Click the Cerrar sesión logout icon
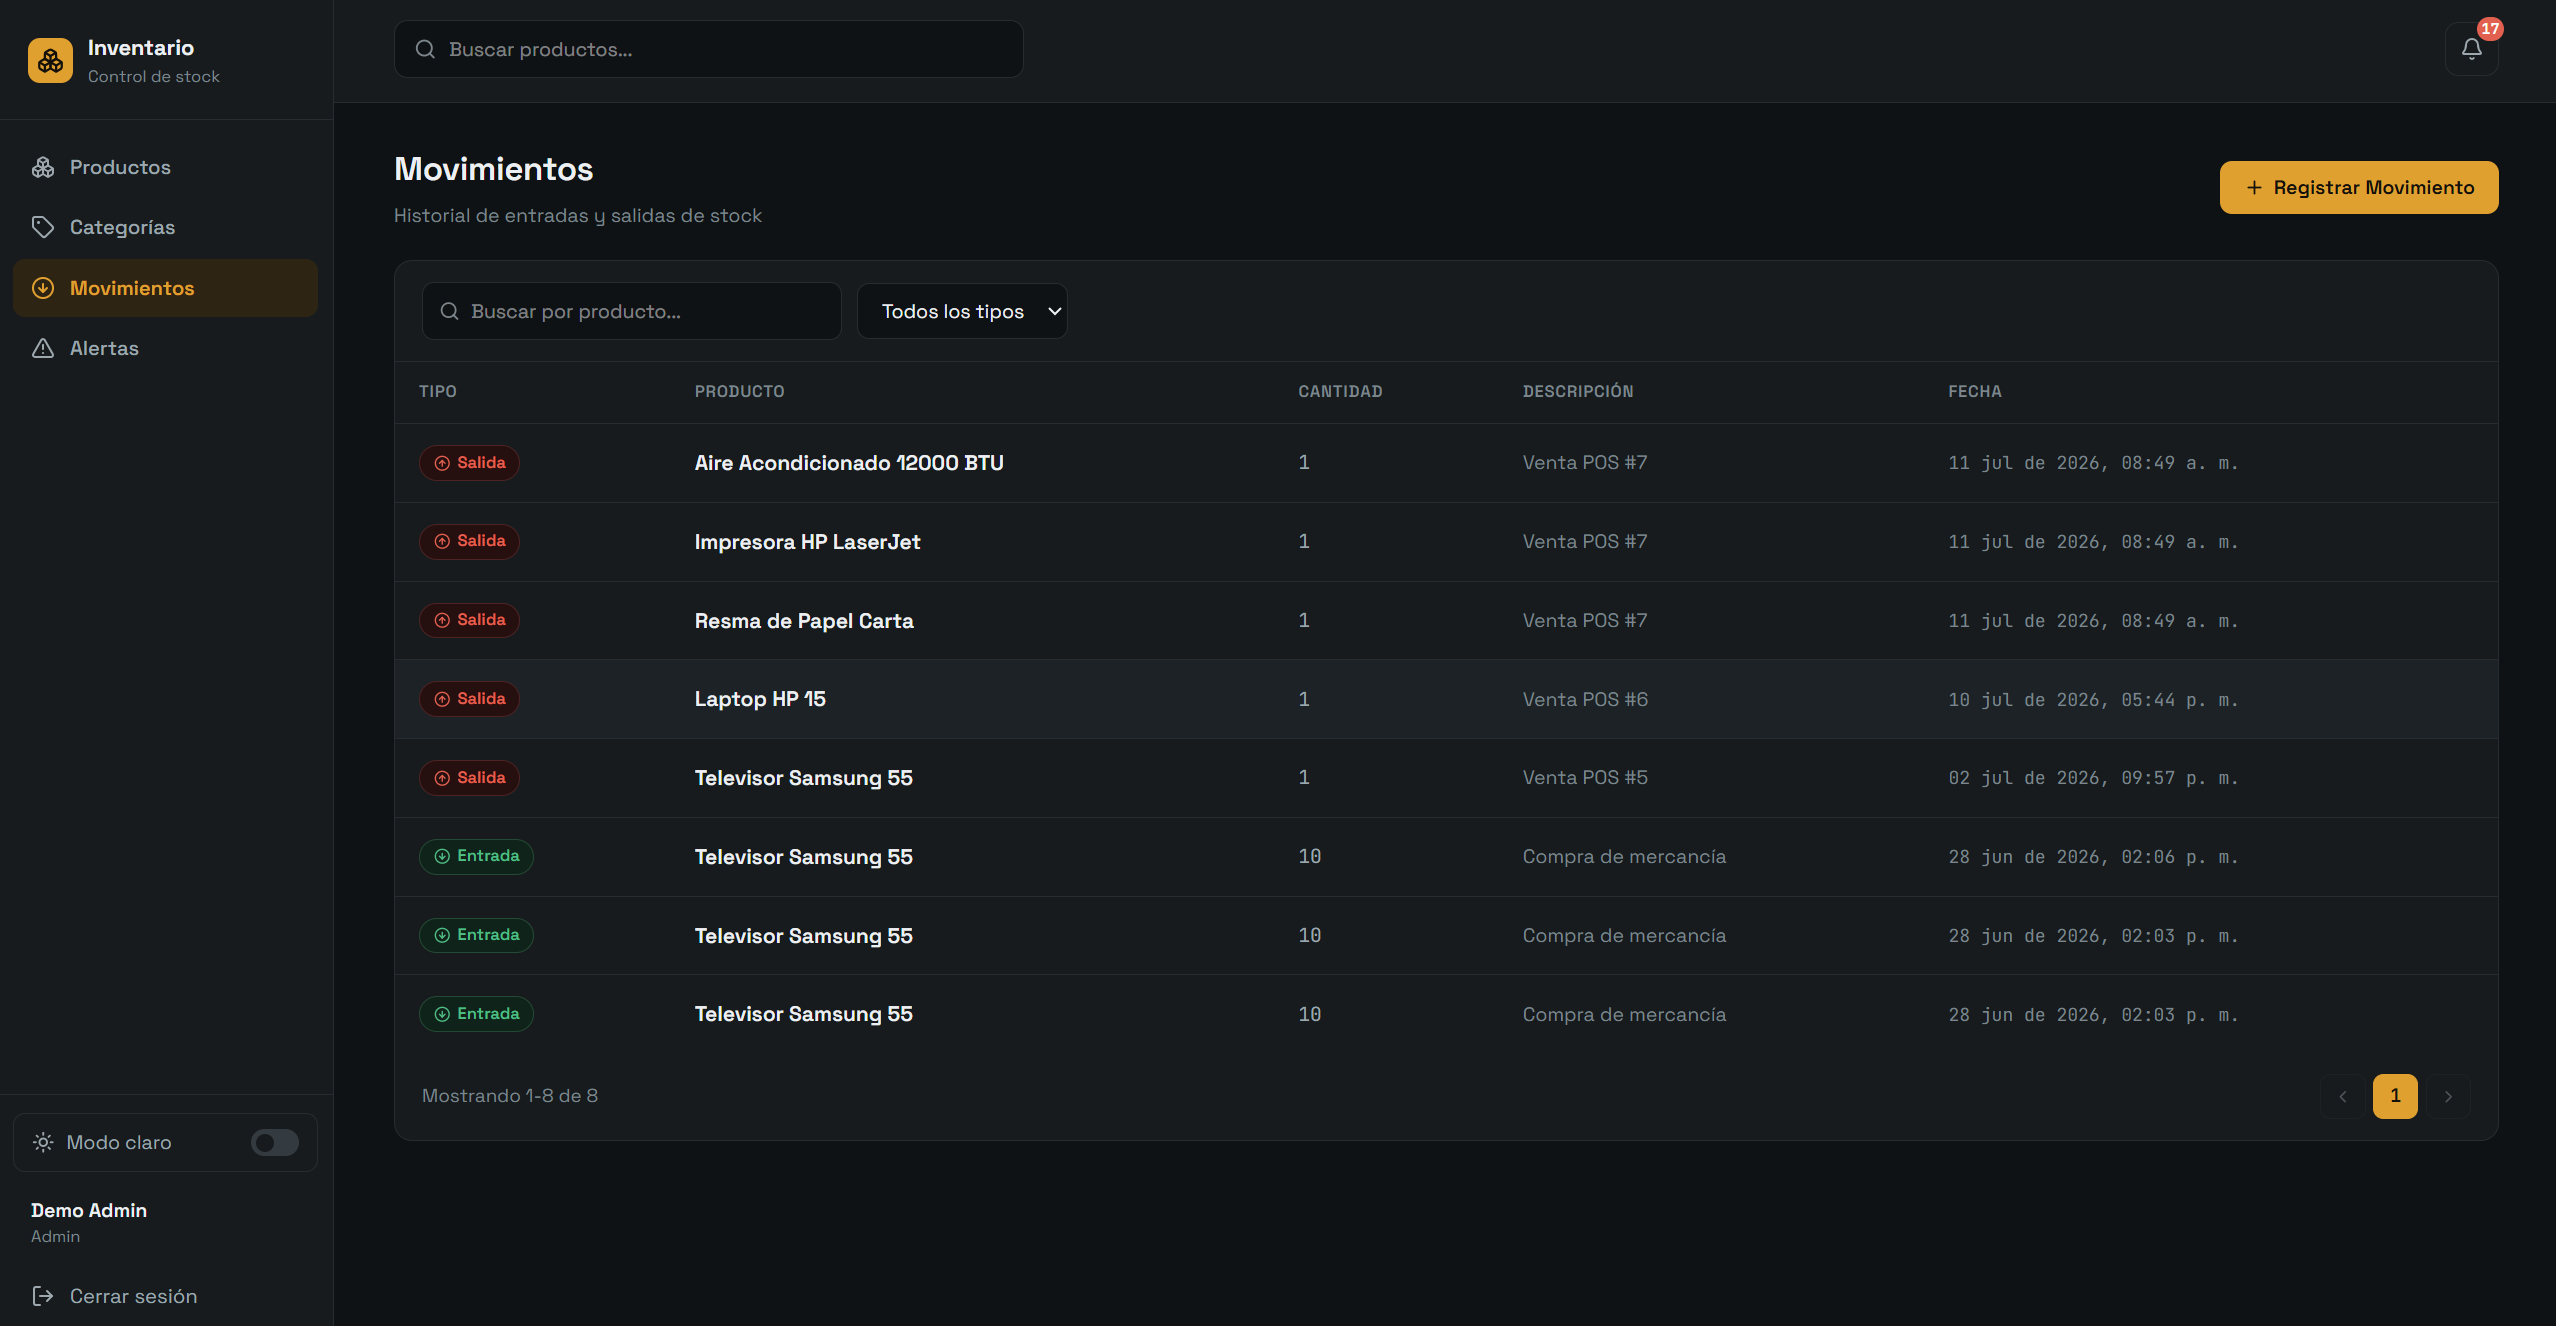Image resolution: width=2556 pixels, height=1326 pixels. coord(43,1296)
